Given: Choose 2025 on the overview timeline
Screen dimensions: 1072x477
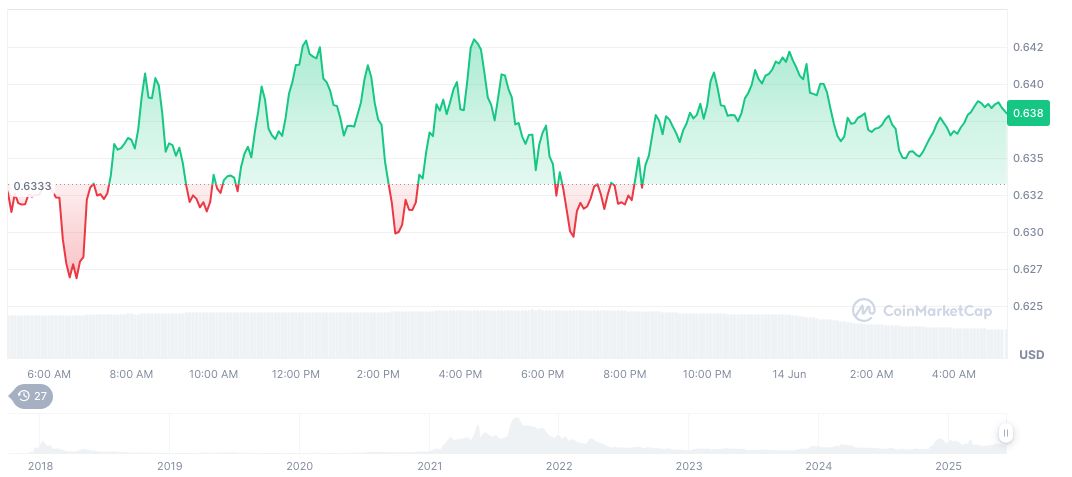Looking at the screenshot, I should click(948, 466).
